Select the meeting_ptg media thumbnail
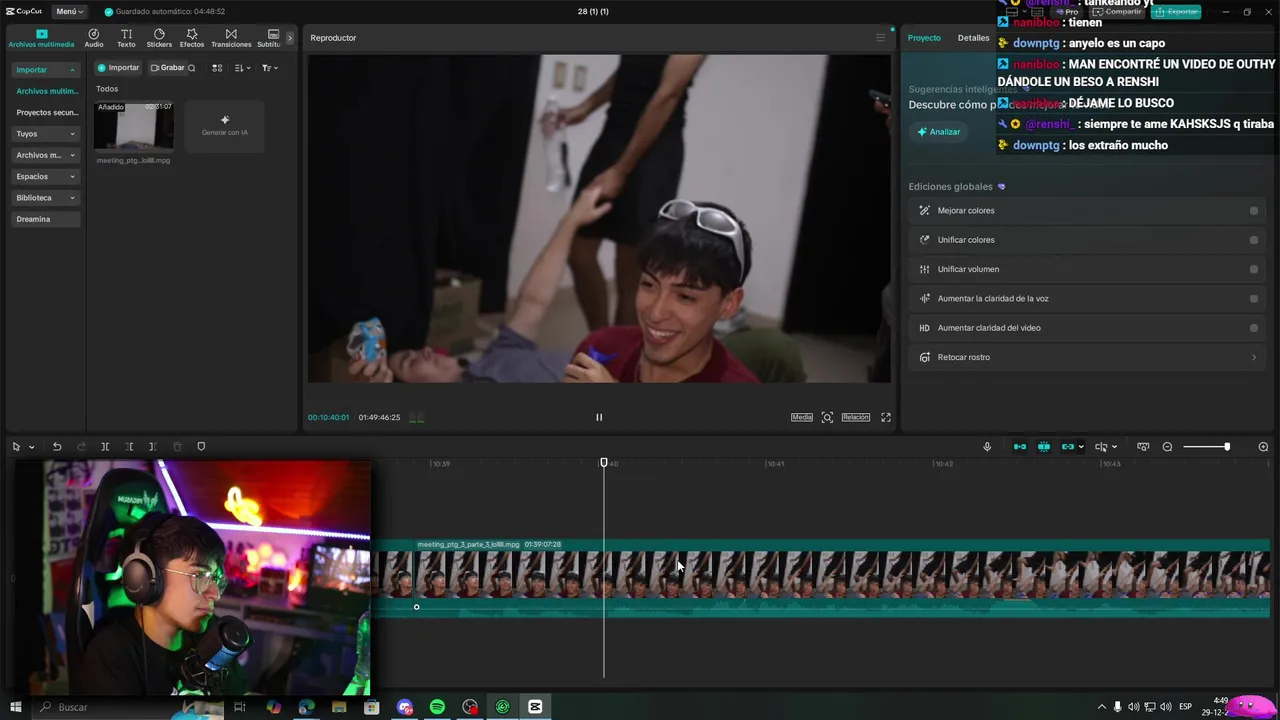This screenshot has height=720, width=1280. coord(134,126)
